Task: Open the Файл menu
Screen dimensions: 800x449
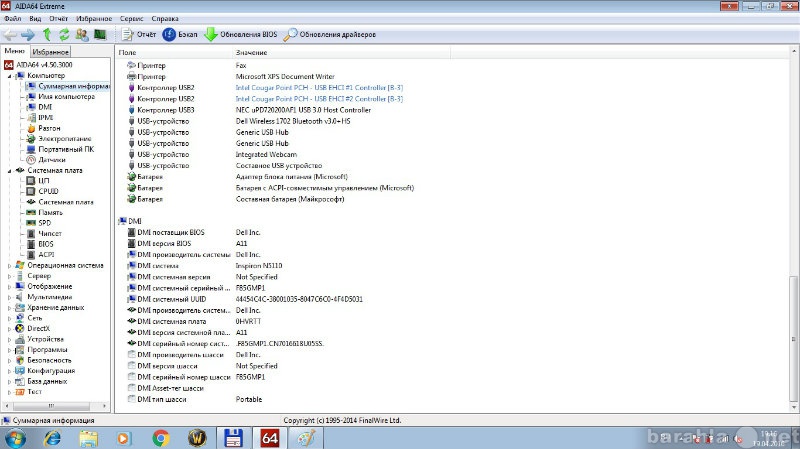Action: point(13,18)
